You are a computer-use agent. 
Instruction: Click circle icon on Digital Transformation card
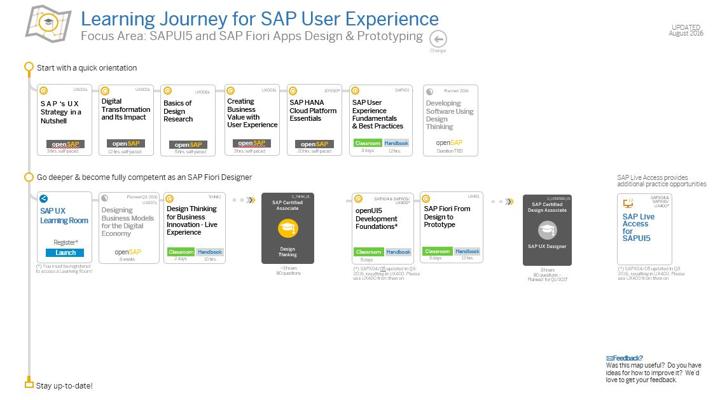(105, 91)
